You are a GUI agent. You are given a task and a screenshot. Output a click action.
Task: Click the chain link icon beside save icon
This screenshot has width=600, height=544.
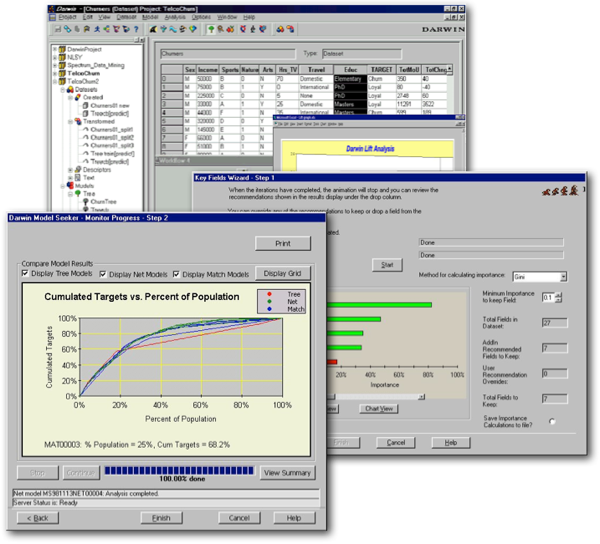[68, 29]
